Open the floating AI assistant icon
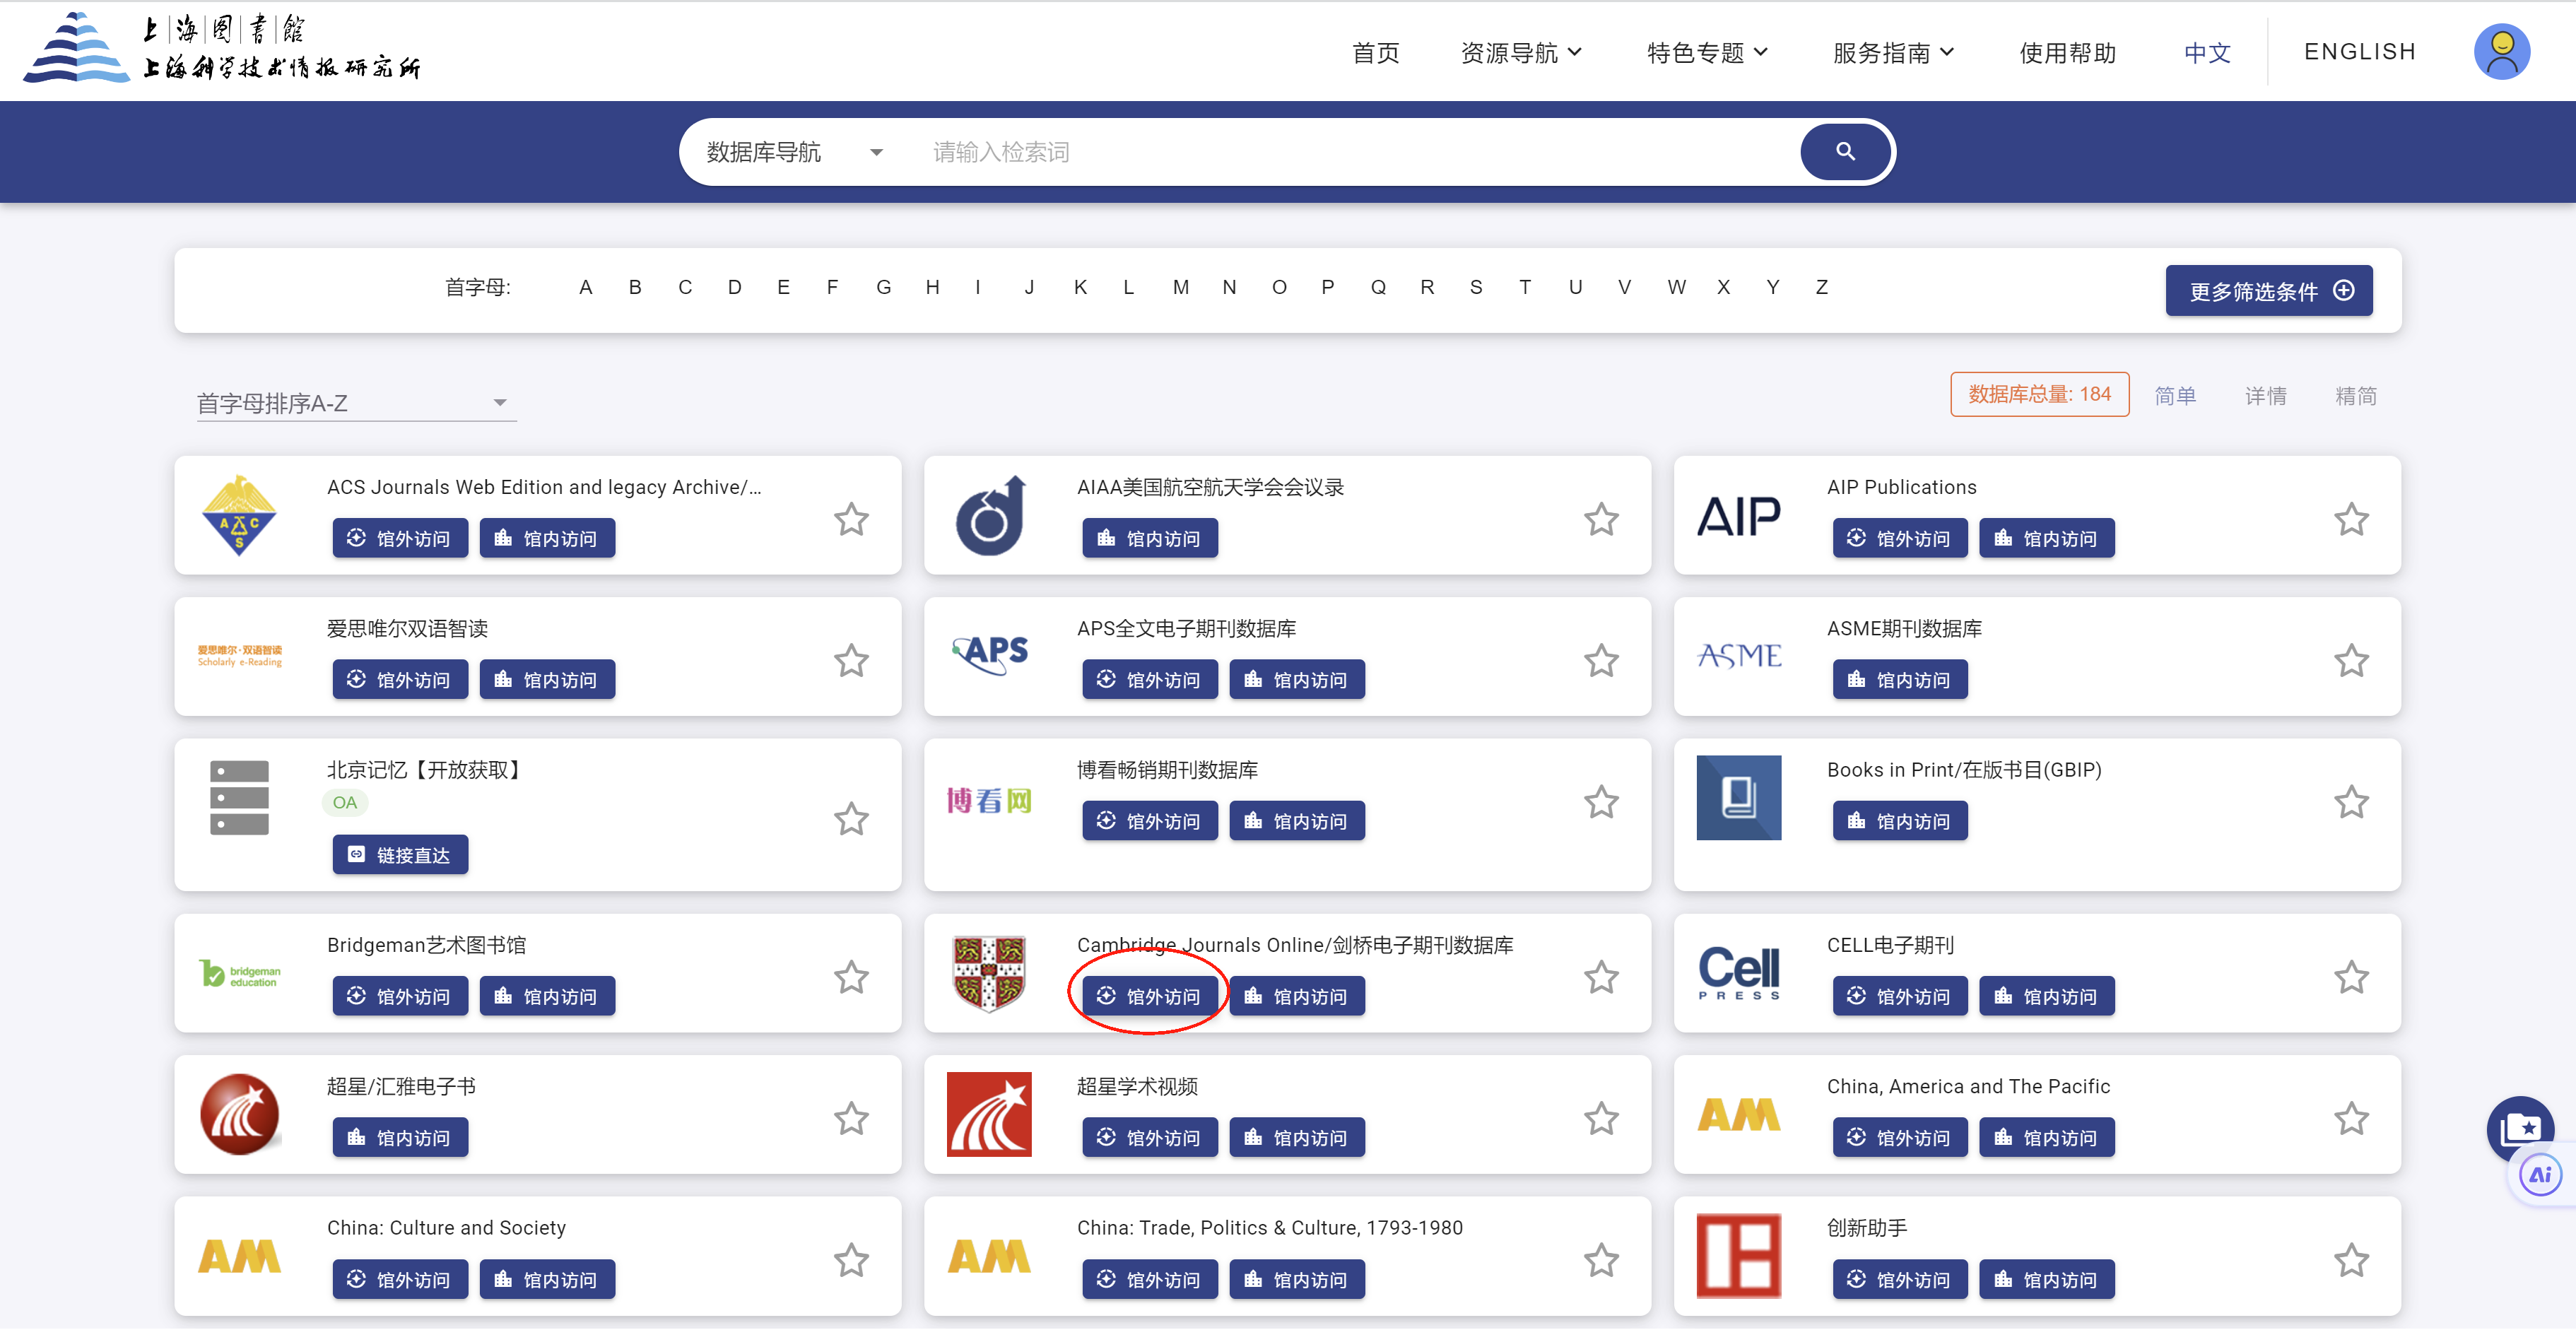Image resolution: width=2576 pixels, height=1330 pixels. click(x=2539, y=1175)
